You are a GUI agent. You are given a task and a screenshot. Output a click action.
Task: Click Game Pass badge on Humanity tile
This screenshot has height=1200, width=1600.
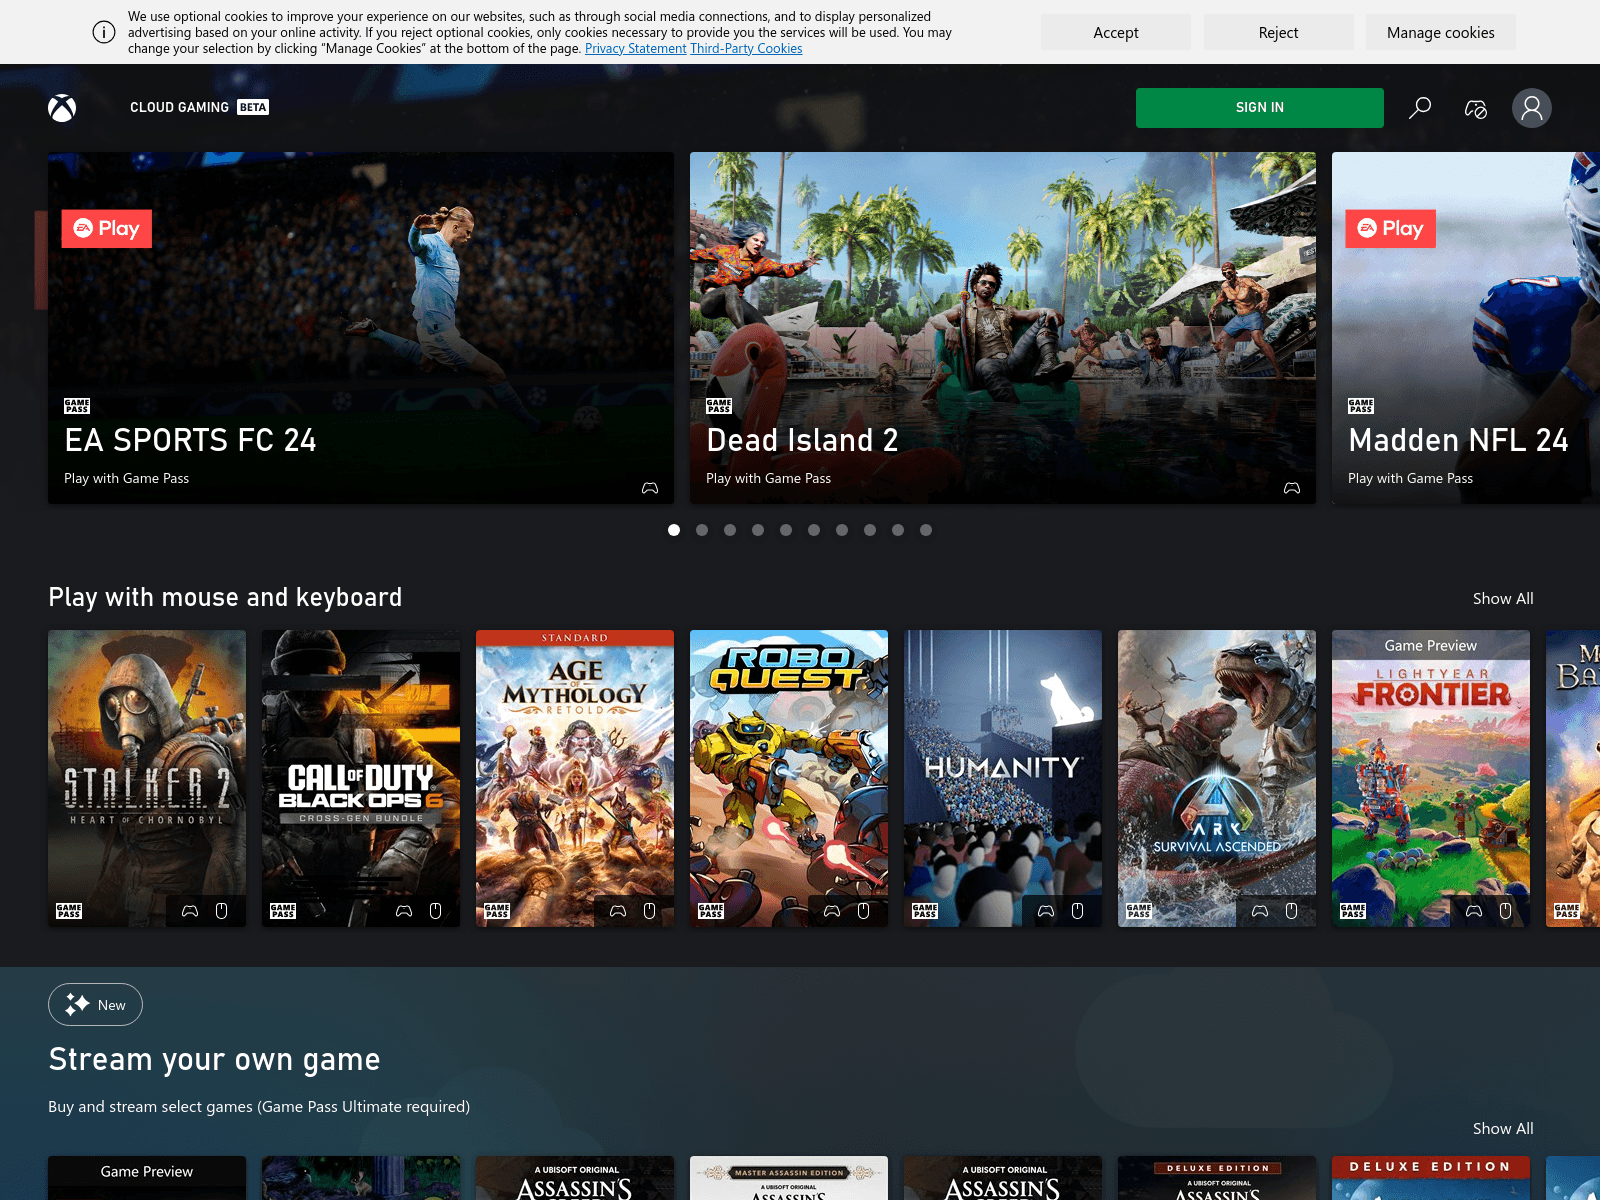[x=925, y=911]
